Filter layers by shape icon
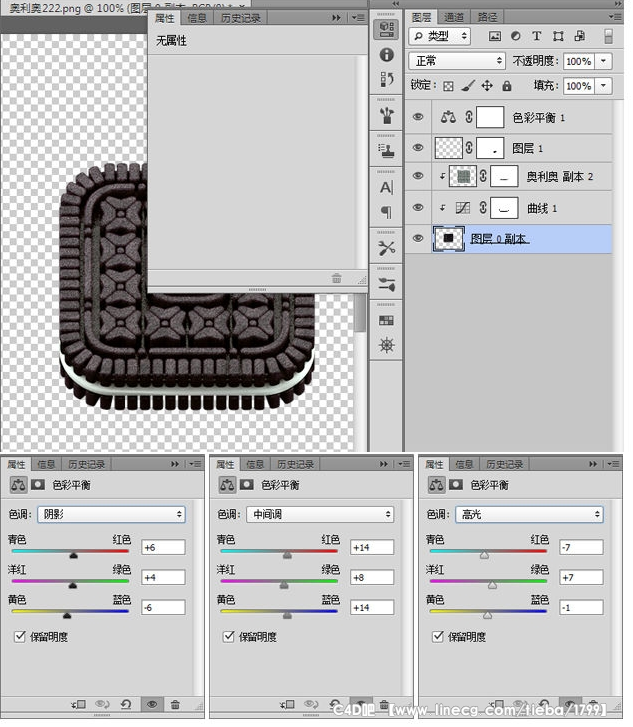The height and width of the screenshot is (727, 633). (558, 36)
